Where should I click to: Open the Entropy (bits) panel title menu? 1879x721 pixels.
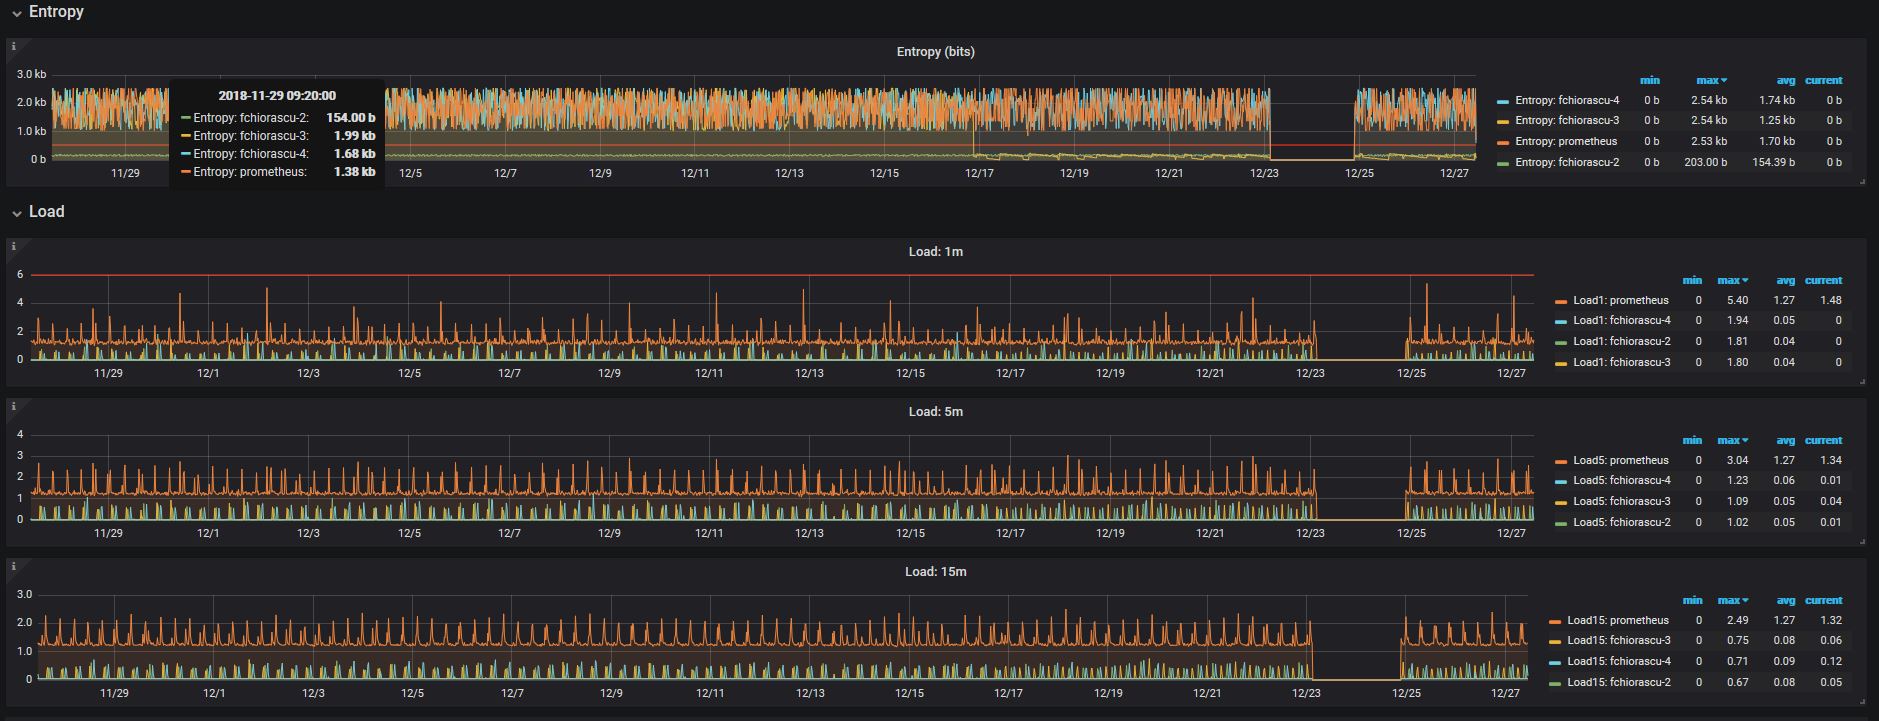click(935, 52)
